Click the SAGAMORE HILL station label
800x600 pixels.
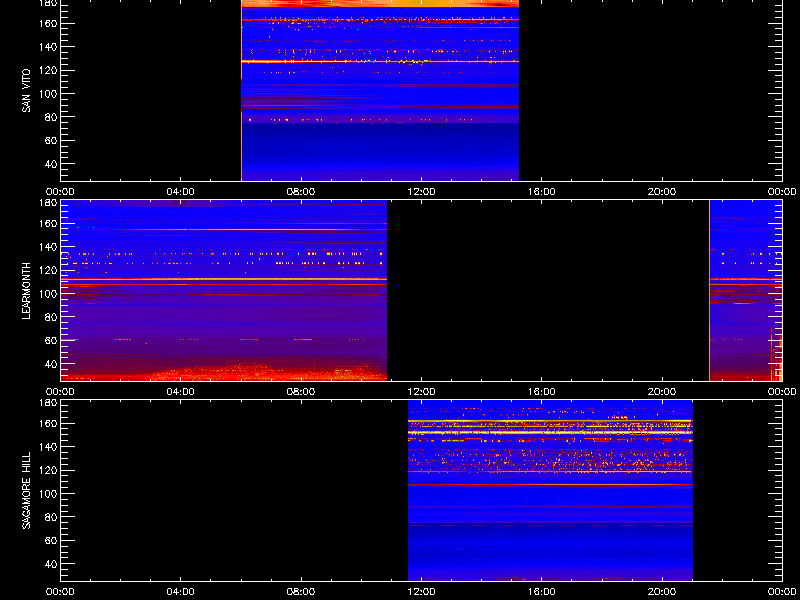click(26, 490)
